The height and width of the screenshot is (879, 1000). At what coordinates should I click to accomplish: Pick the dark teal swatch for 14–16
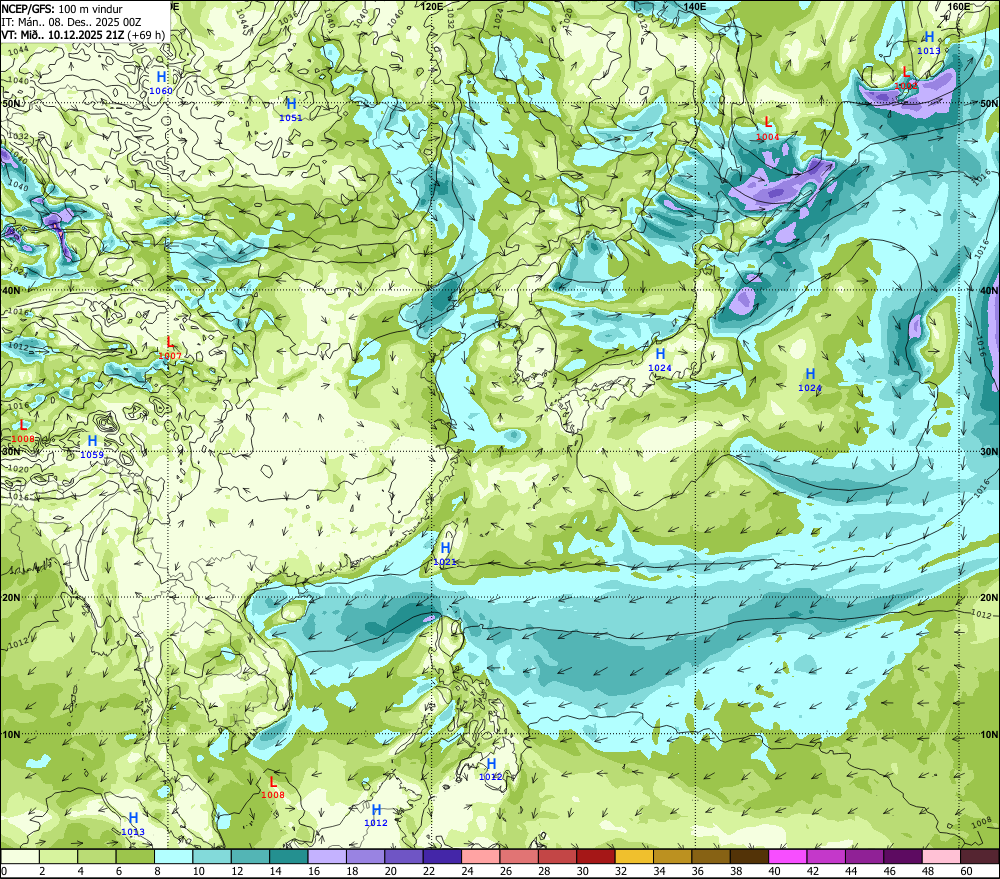click(289, 856)
